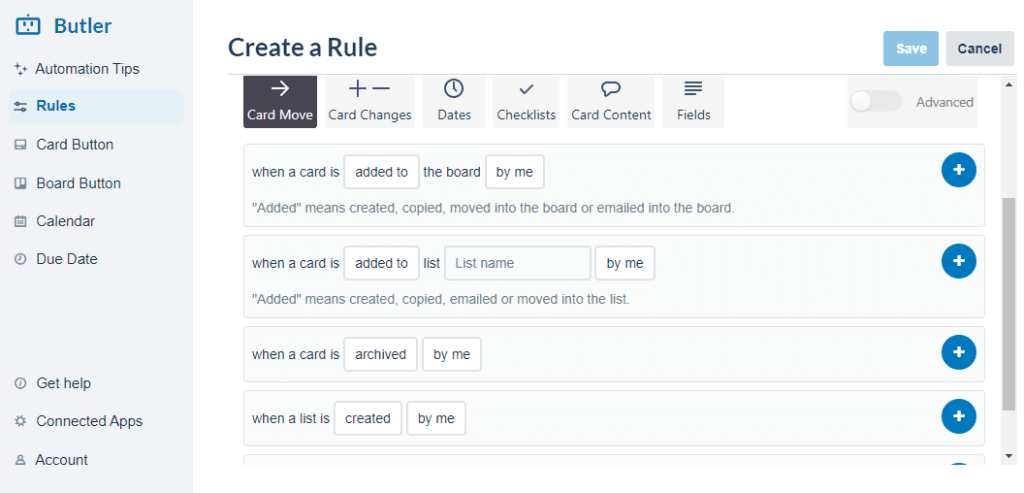Select the Fields trigger tab
The width and height of the screenshot is (1024, 493).
pos(693,101)
